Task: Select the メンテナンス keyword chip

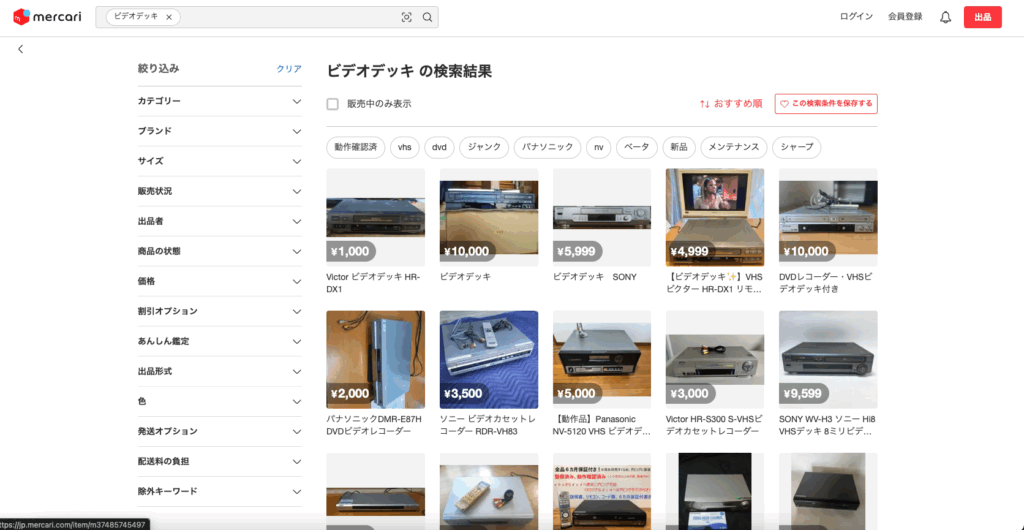Action: tap(733, 148)
